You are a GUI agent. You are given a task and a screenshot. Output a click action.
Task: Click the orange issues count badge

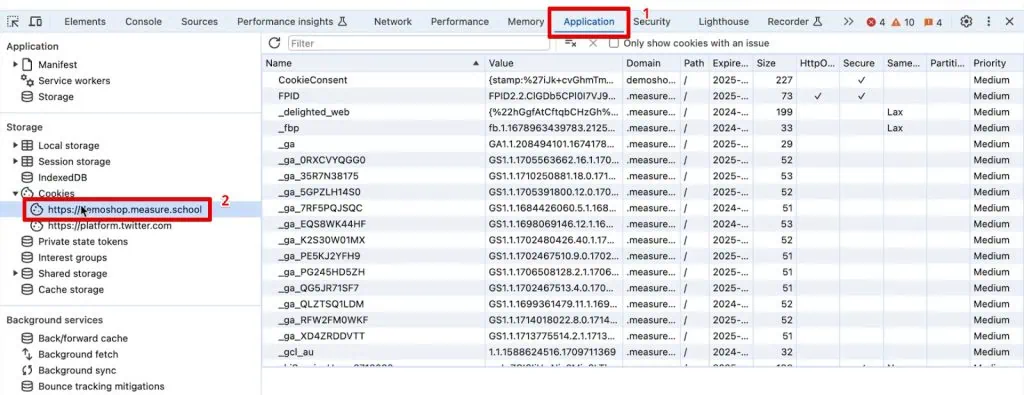[933, 22]
